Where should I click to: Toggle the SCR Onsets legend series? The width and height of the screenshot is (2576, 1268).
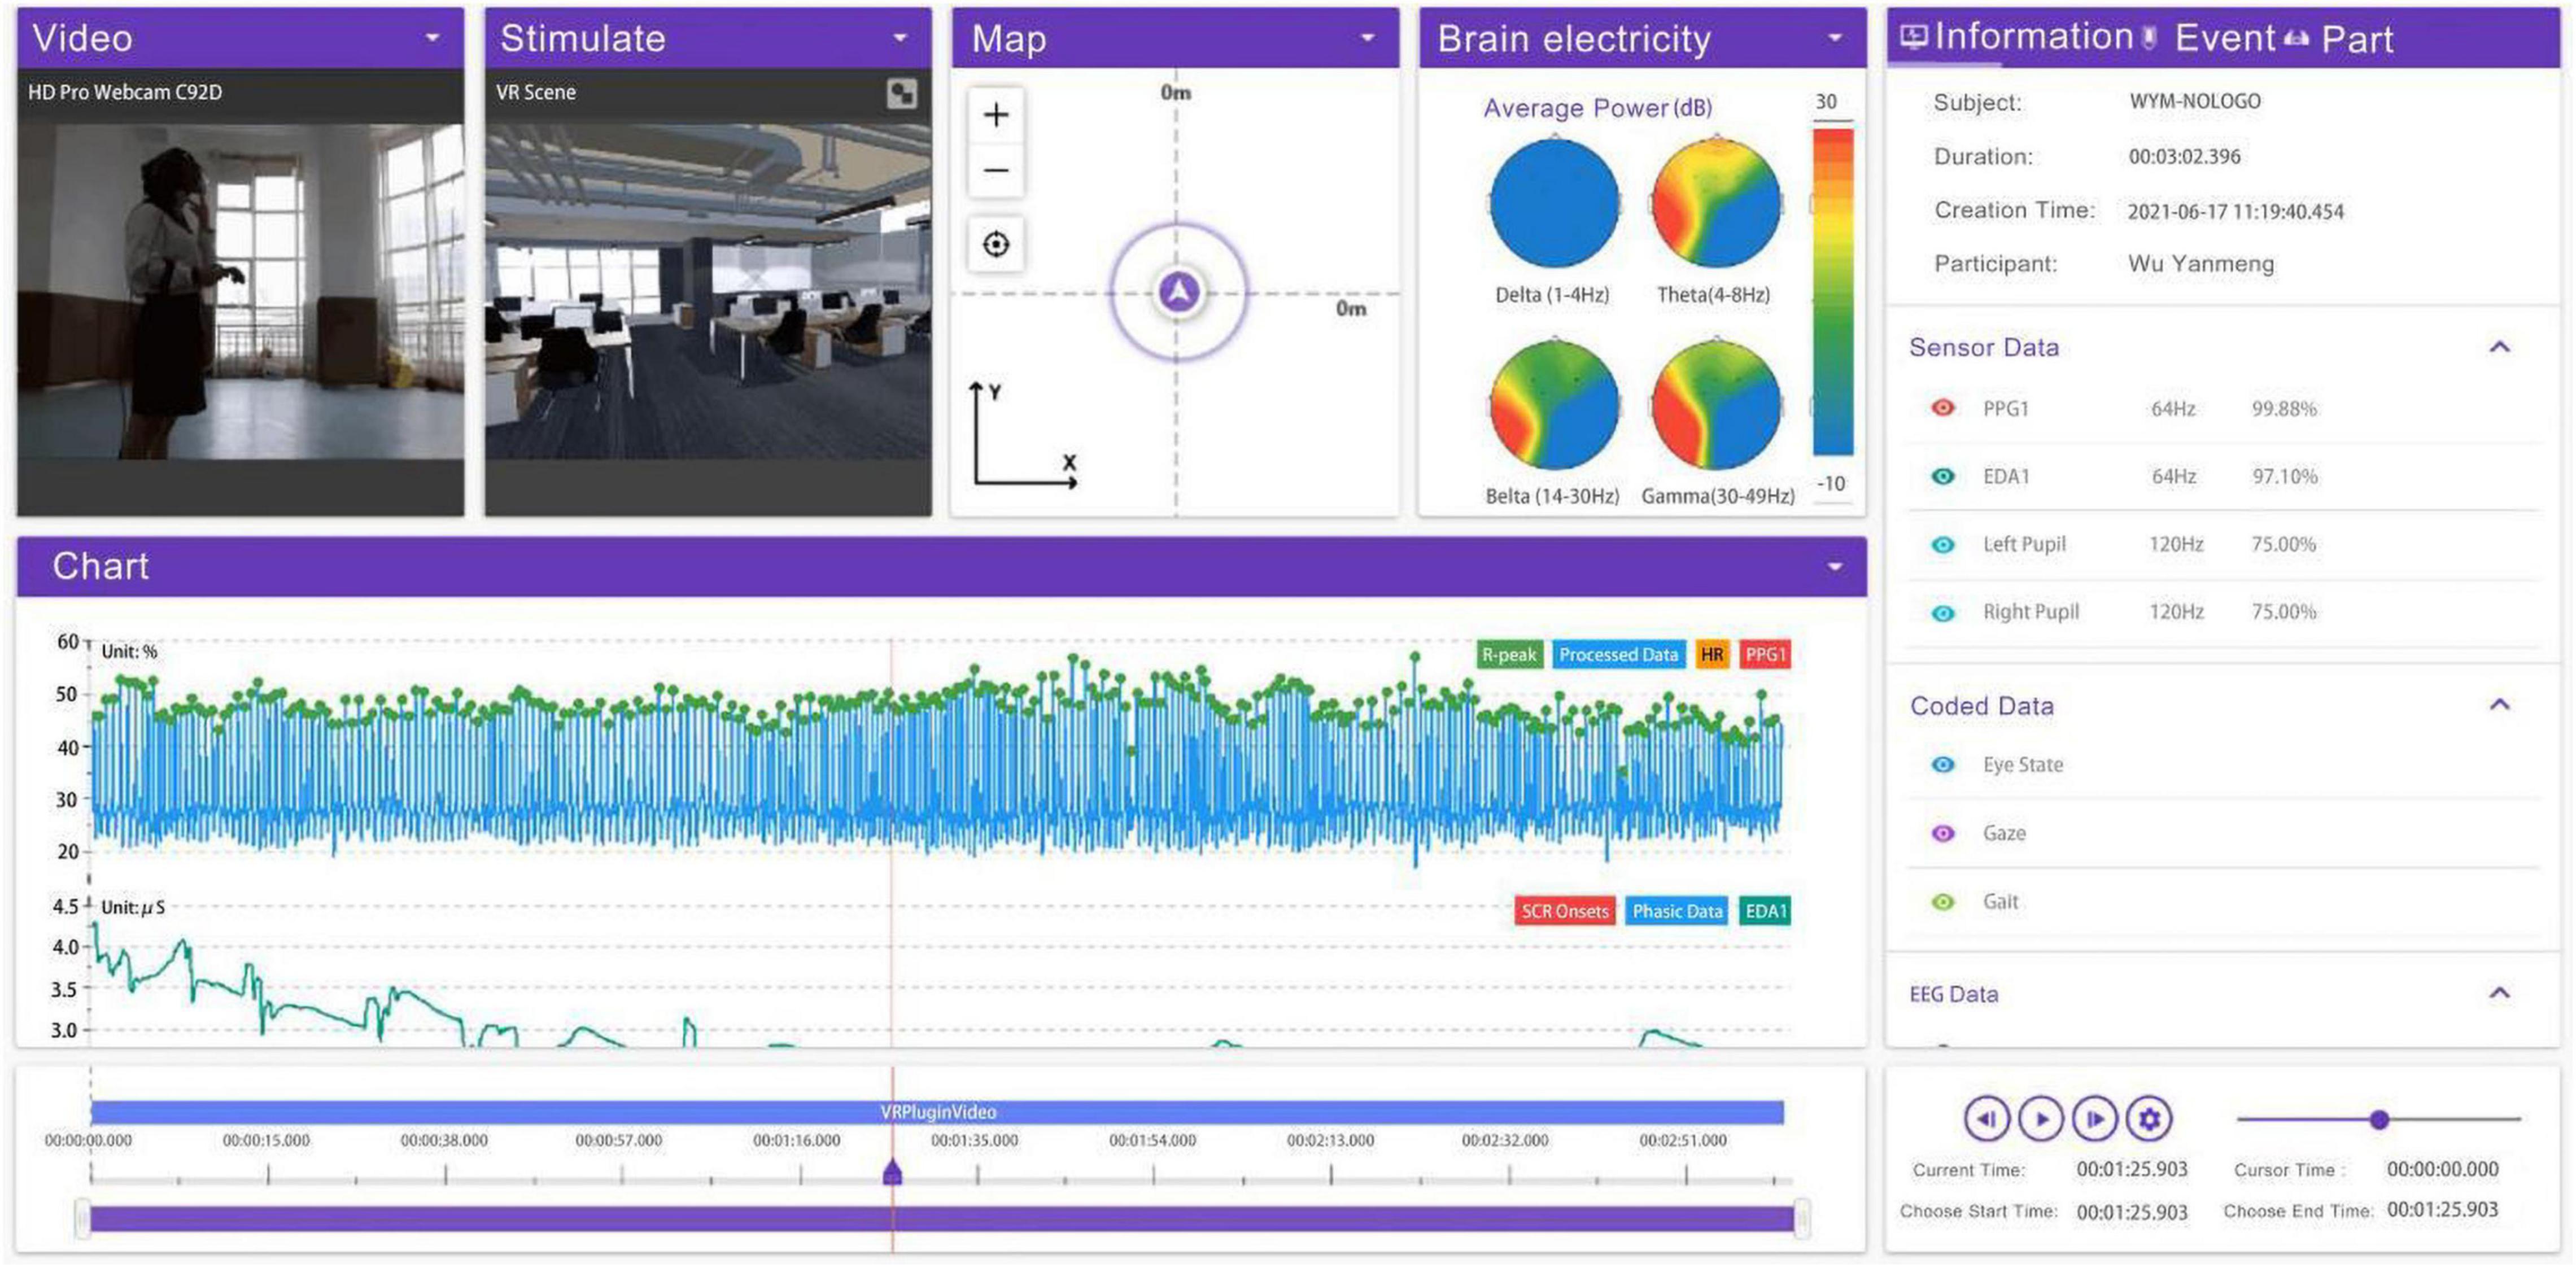point(1564,911)
